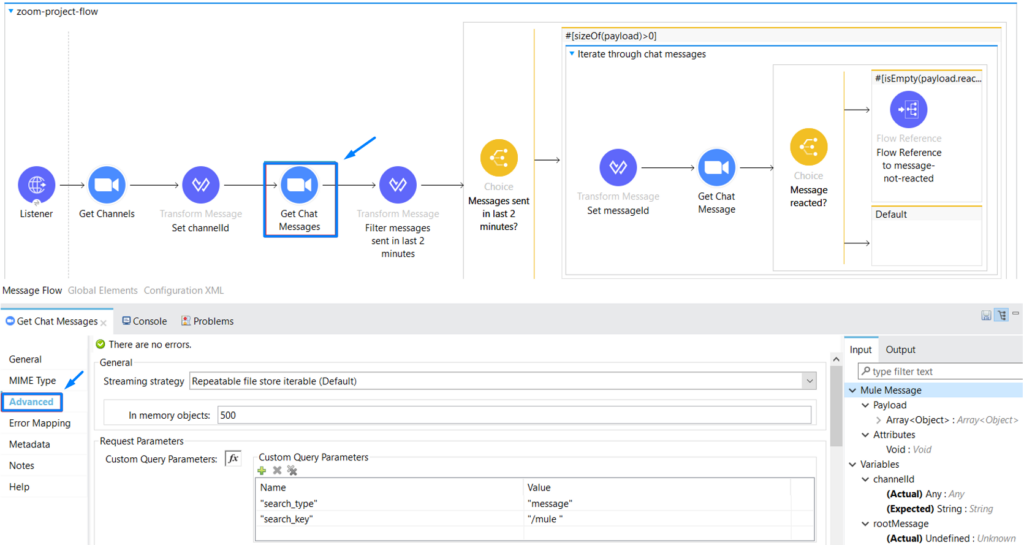Screen dimensions: 1024x545
Task: Open the Streaming strategy dropdown
Action: tap(808, 381)
